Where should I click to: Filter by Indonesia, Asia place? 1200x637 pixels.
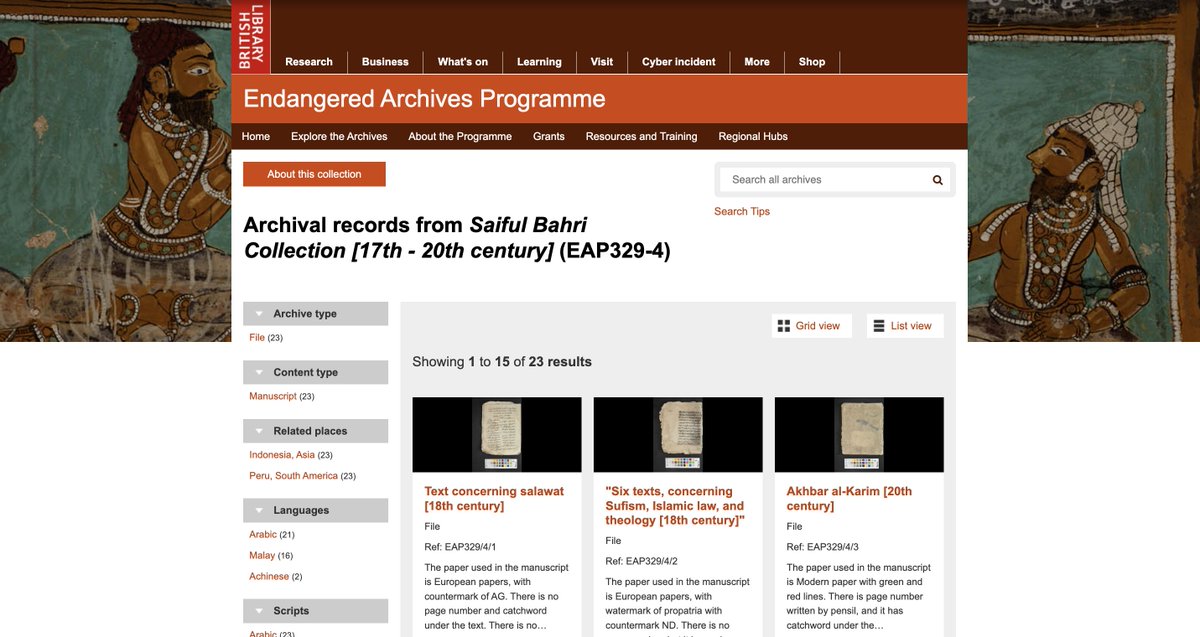tap(282, 455)
